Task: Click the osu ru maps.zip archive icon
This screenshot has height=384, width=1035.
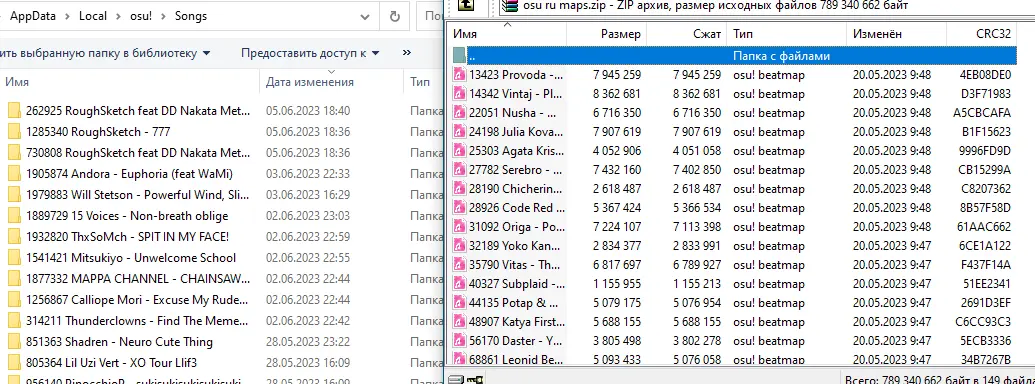Action: point(510,5)
